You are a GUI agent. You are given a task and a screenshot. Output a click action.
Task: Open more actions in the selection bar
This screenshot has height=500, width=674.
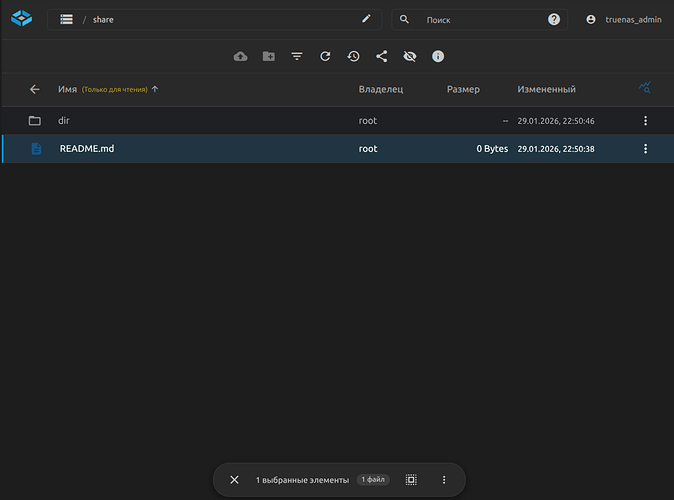(444, 480)
